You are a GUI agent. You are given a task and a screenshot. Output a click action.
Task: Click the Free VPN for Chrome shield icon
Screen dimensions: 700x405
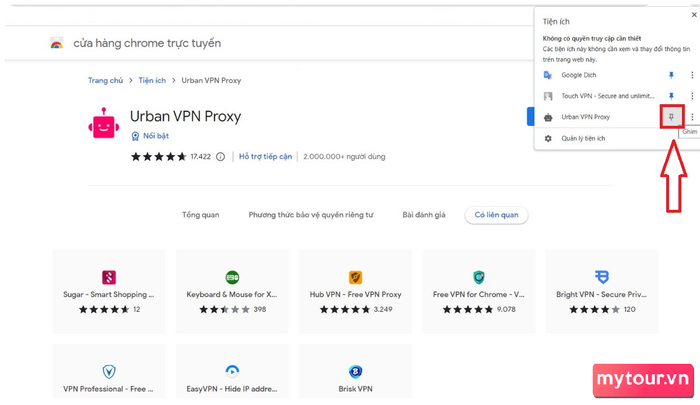coord(479,277)
